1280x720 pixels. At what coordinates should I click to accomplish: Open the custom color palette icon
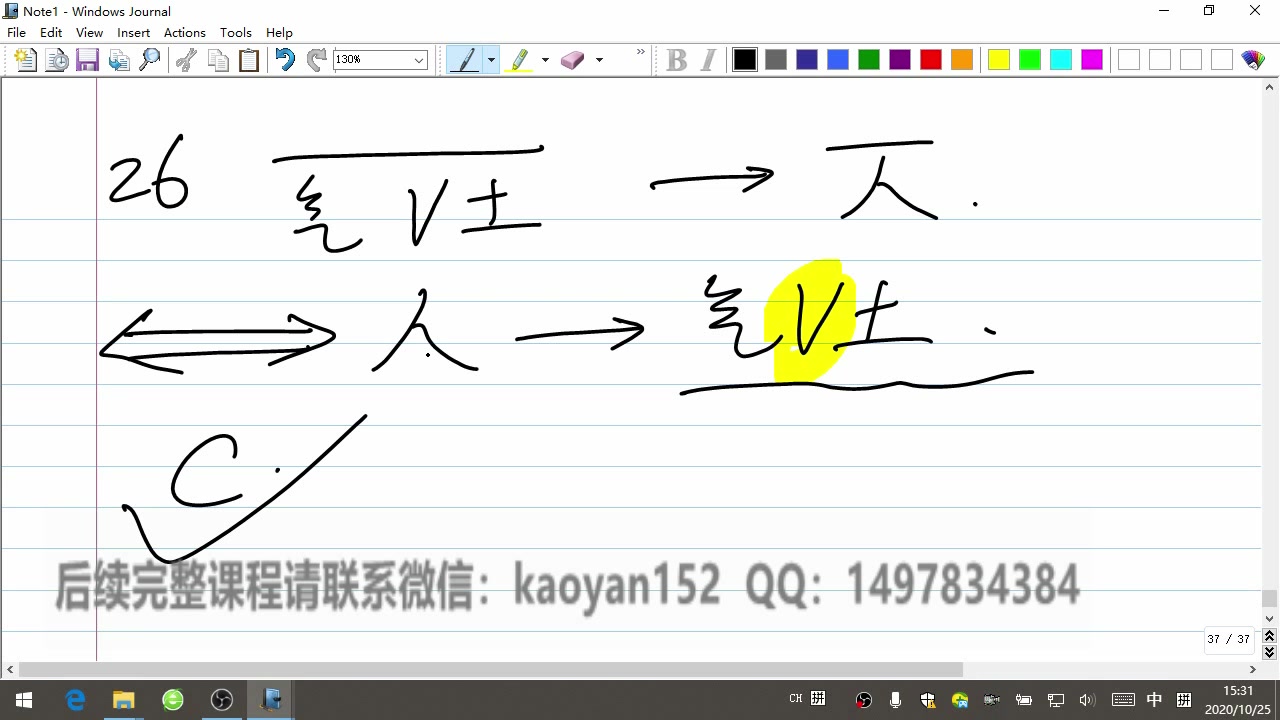[x=1253, y=60]
